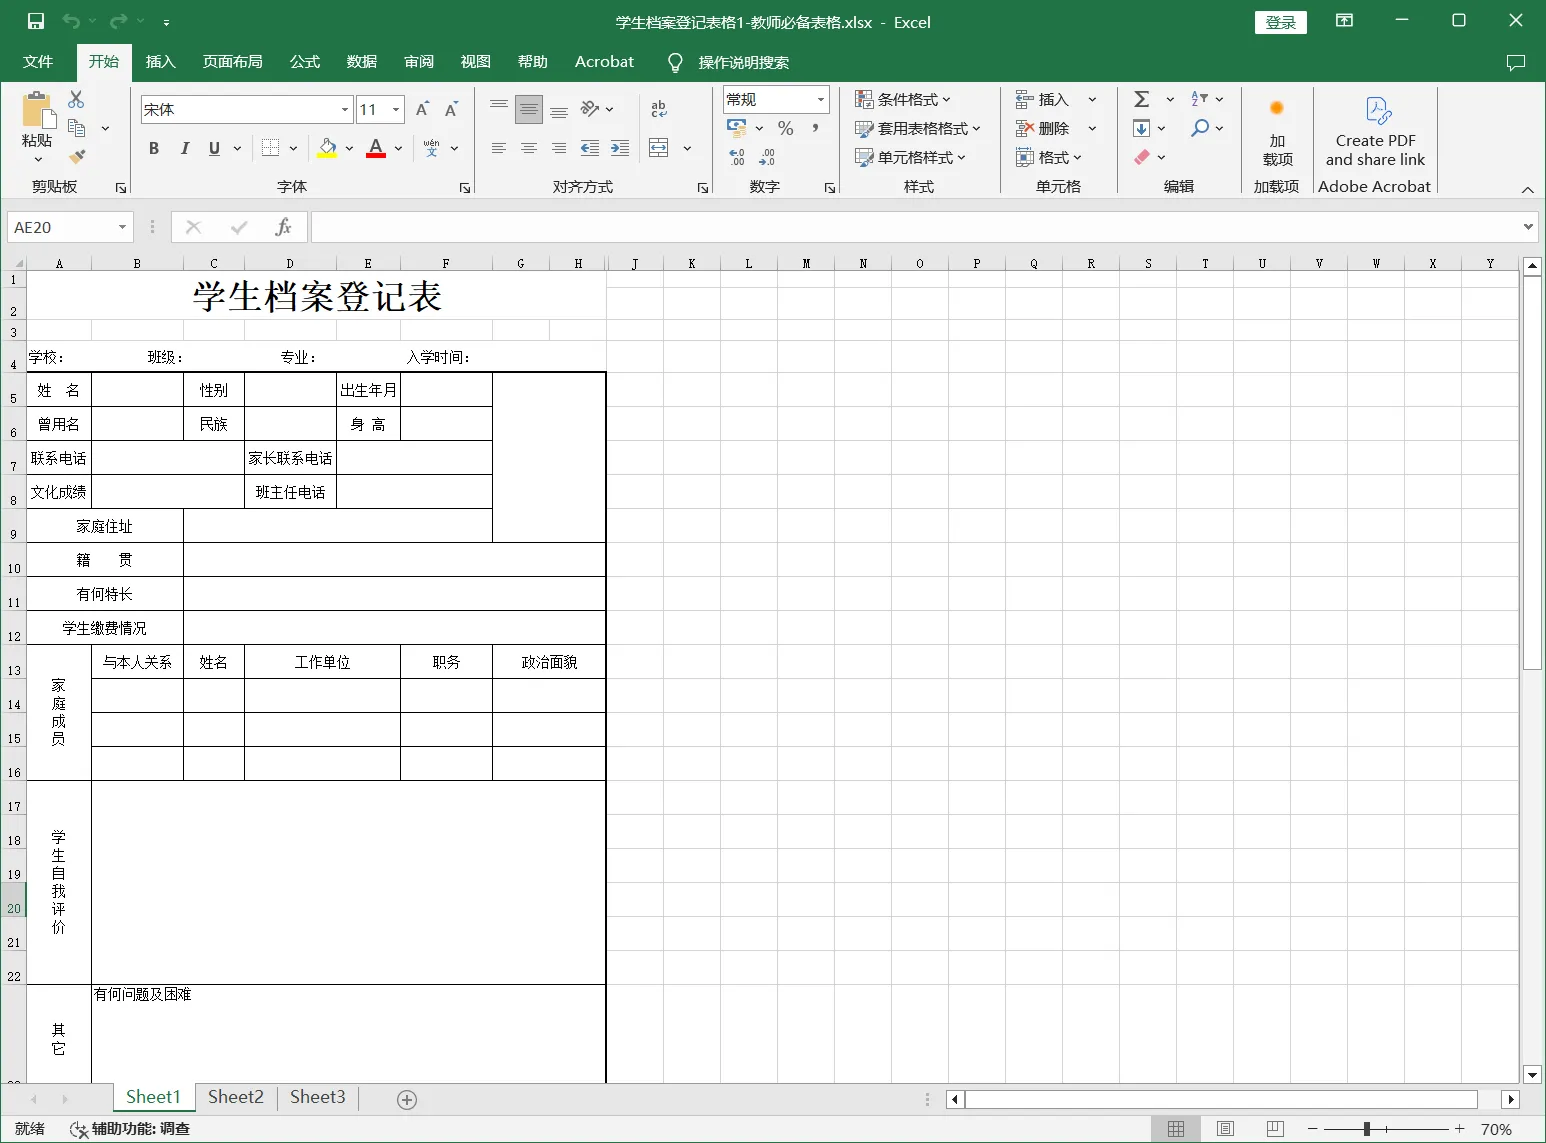Click the AutoSum sigma icon

click(1142, 99)
